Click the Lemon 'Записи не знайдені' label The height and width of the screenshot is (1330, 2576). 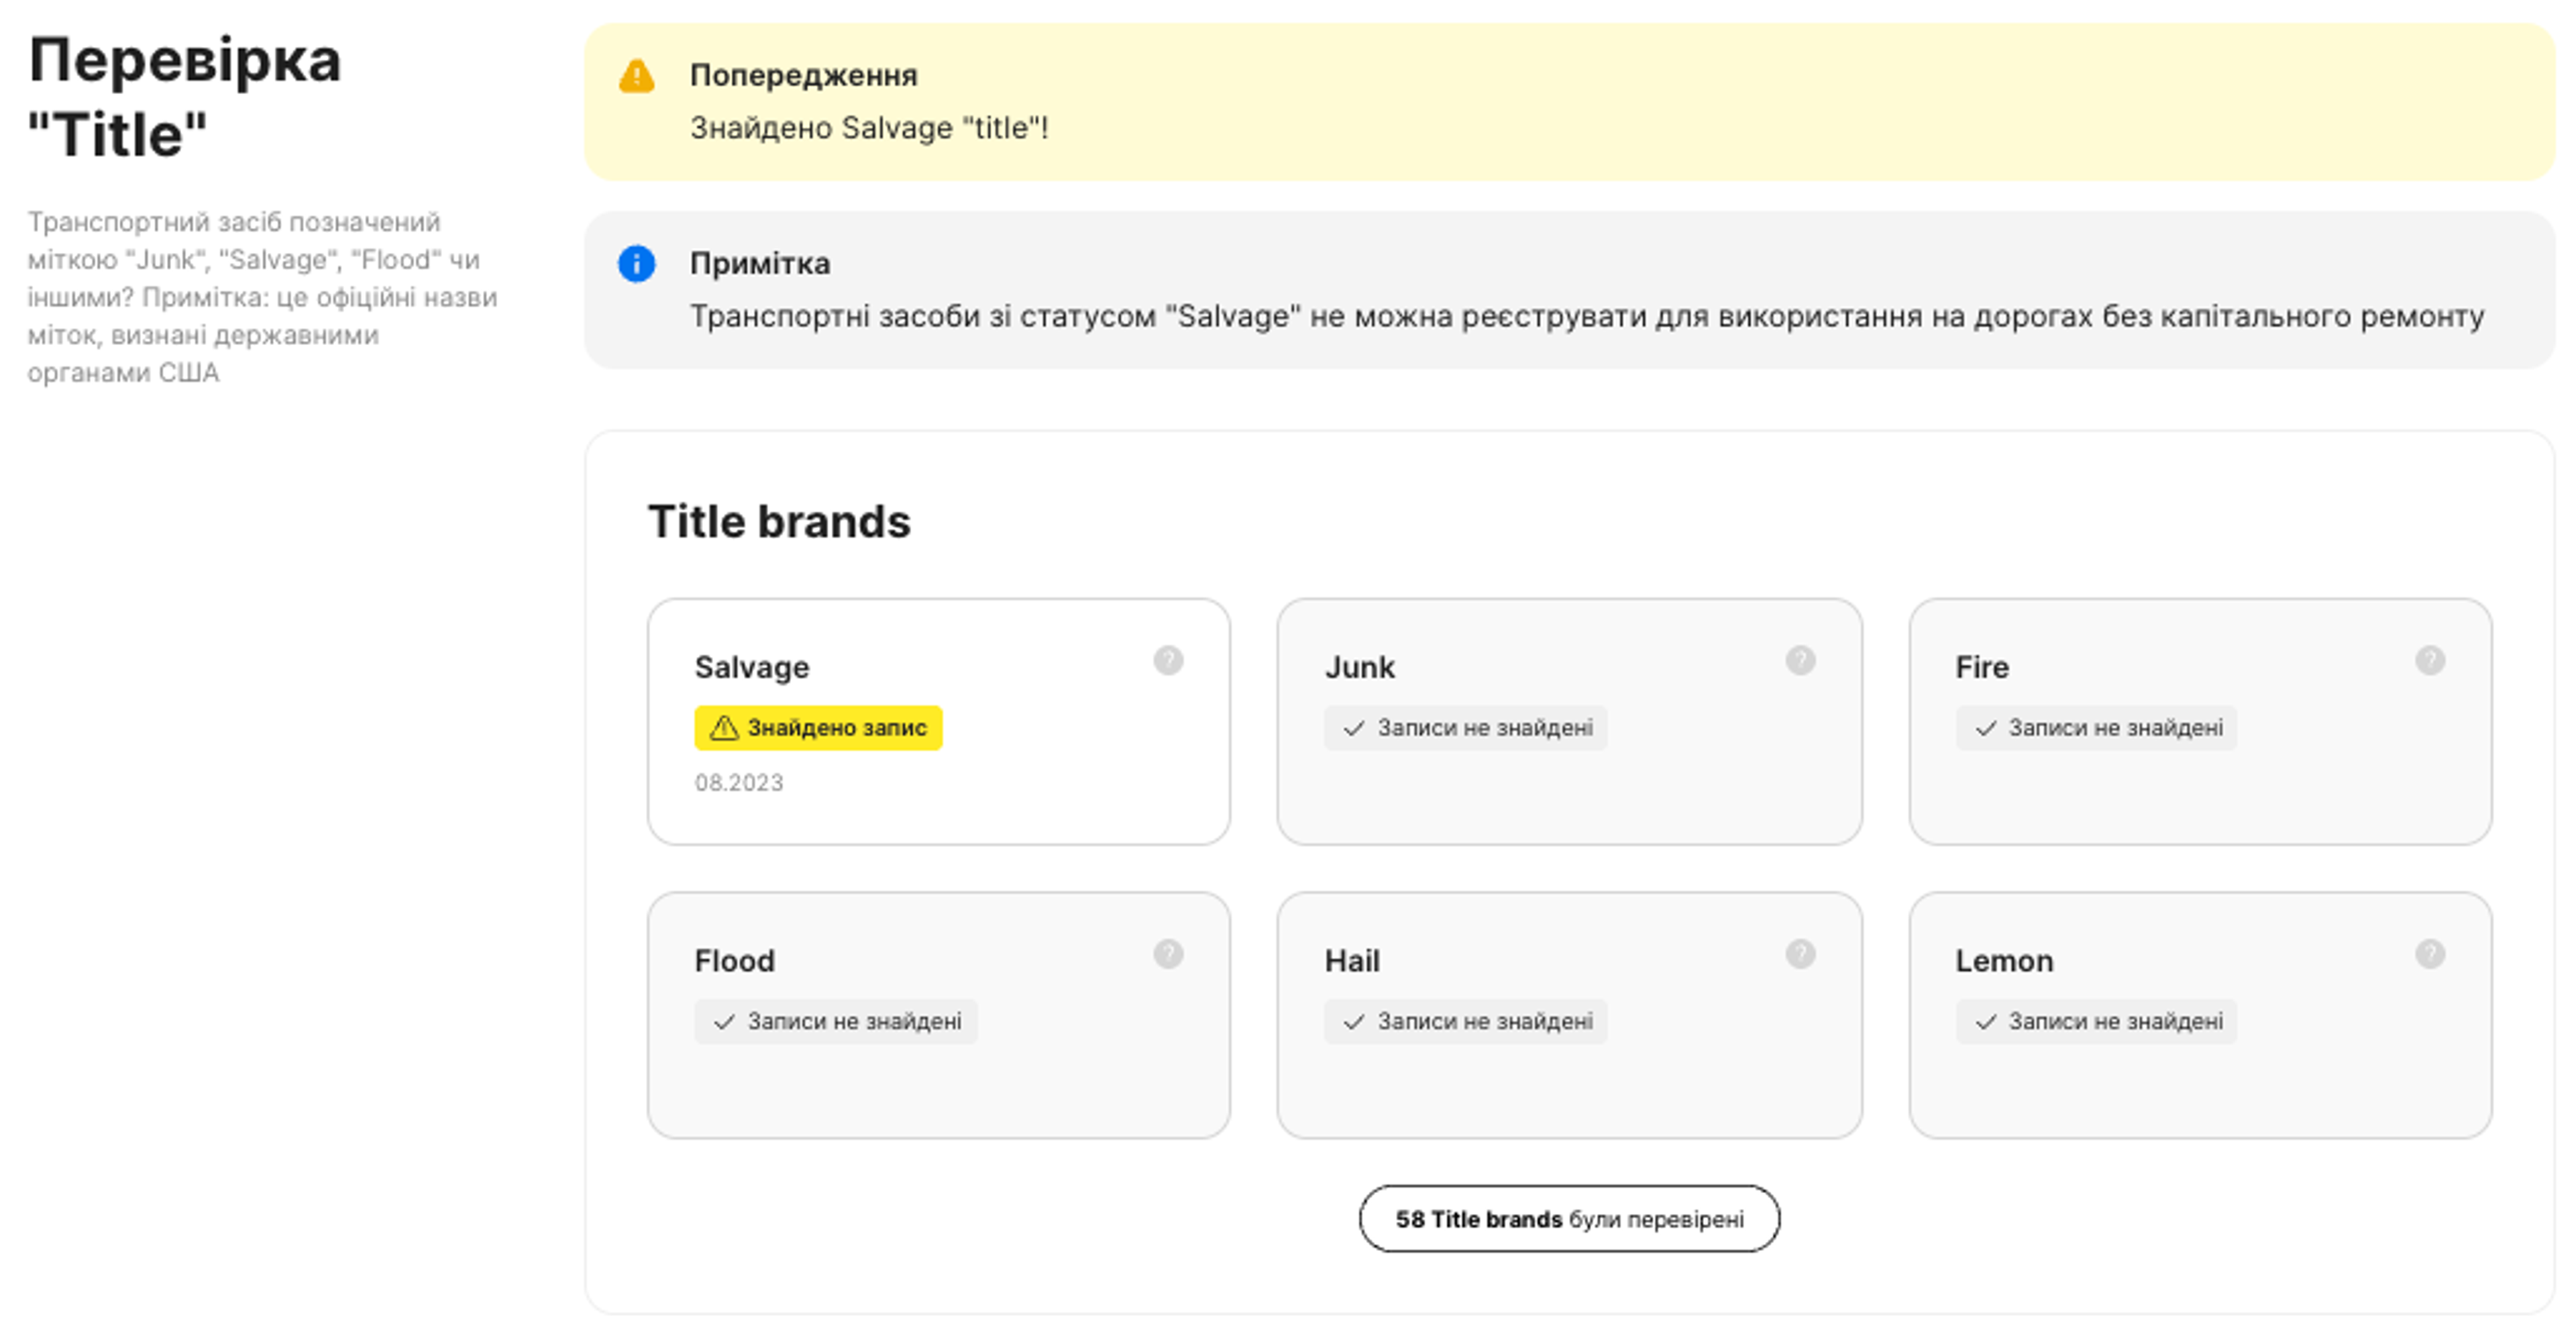click(x=2096, y=1022)
